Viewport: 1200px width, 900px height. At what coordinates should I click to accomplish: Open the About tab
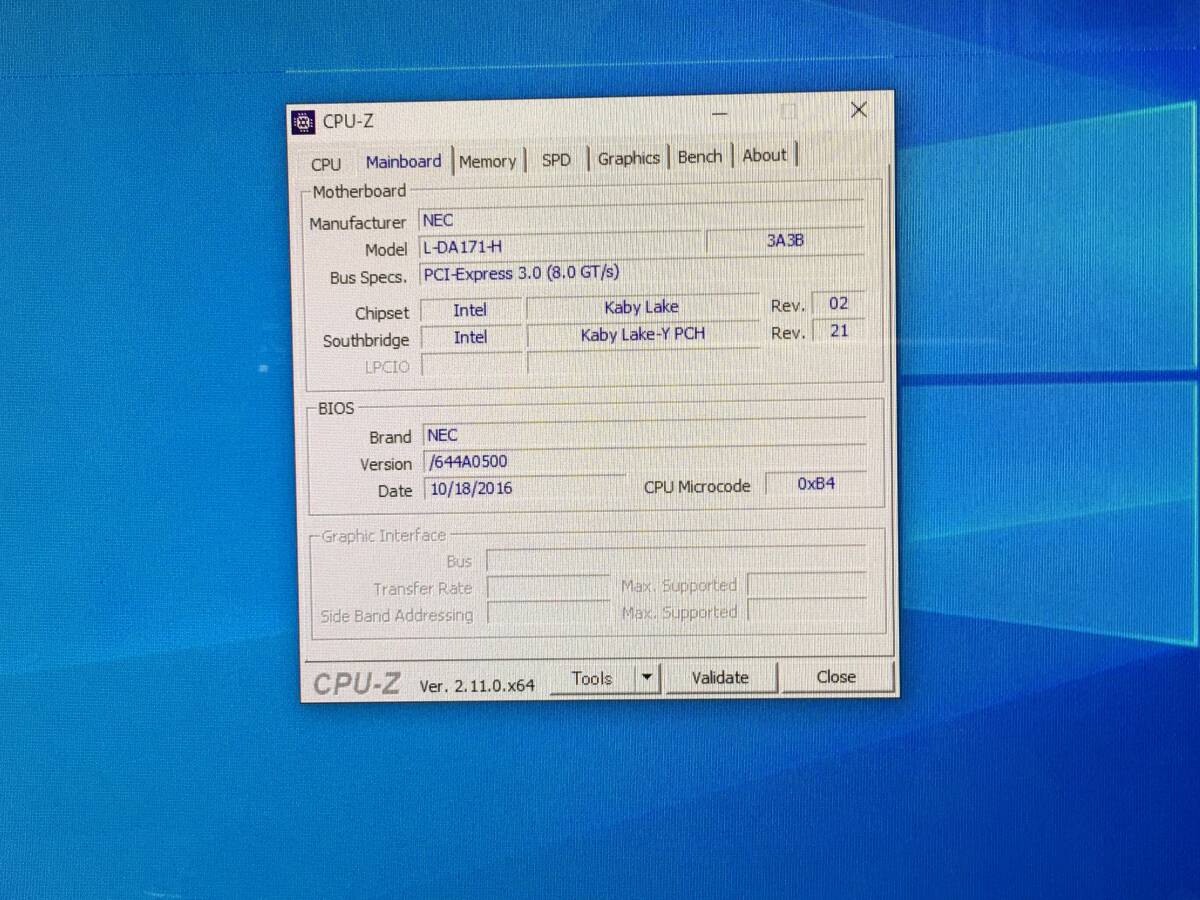[765, 155]
